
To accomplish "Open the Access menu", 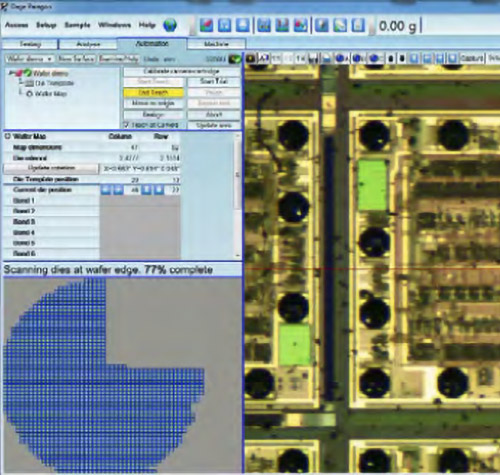I will pyautogui.click(x=17, y=25).
